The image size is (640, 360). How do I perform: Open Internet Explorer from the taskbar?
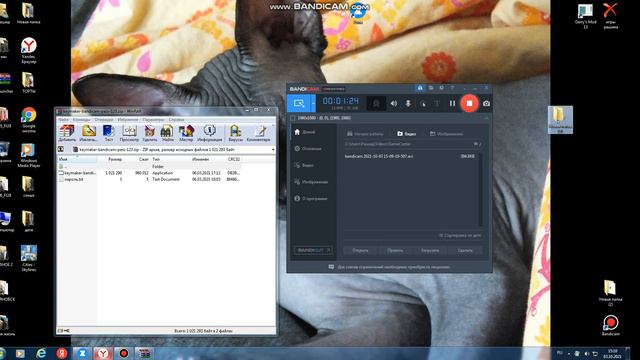pos(41,353)
